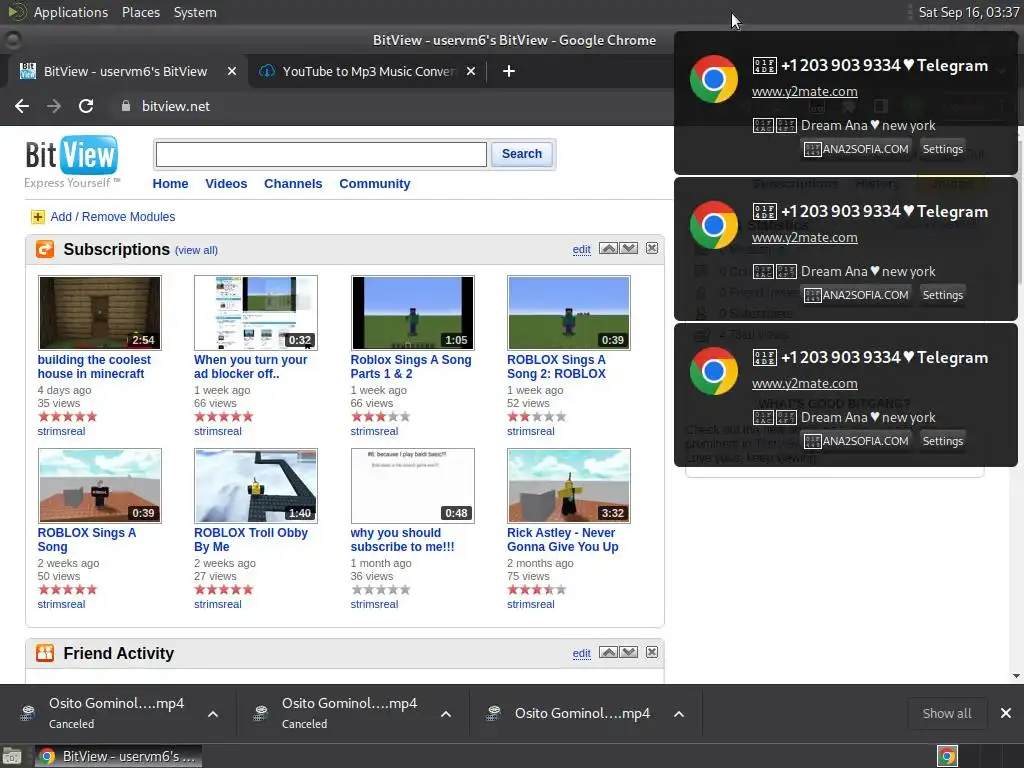Click the BitView taskbar window button
1024x768 pixels.
[x=118, y=756]
